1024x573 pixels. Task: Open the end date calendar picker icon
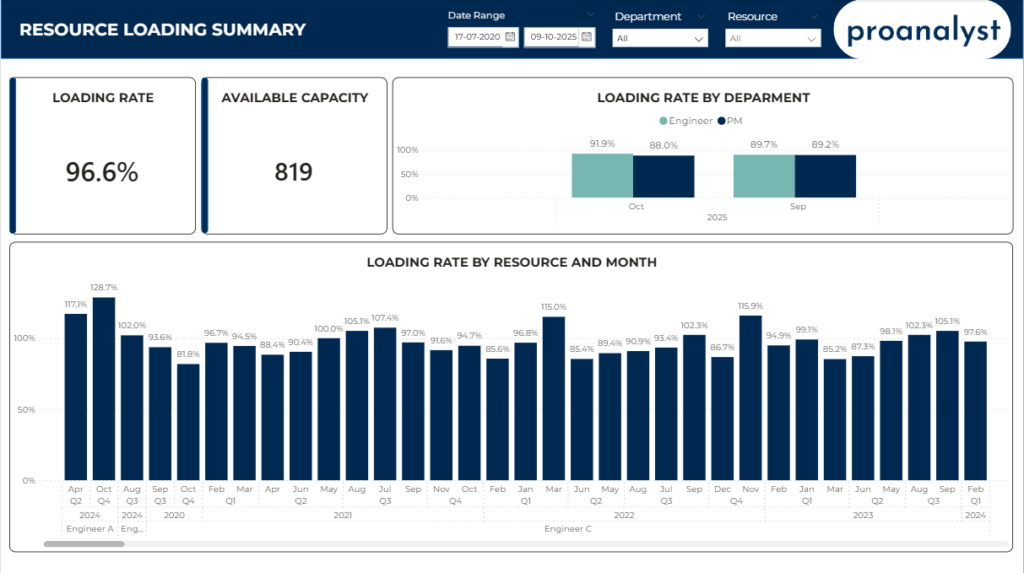coord(587,37)
